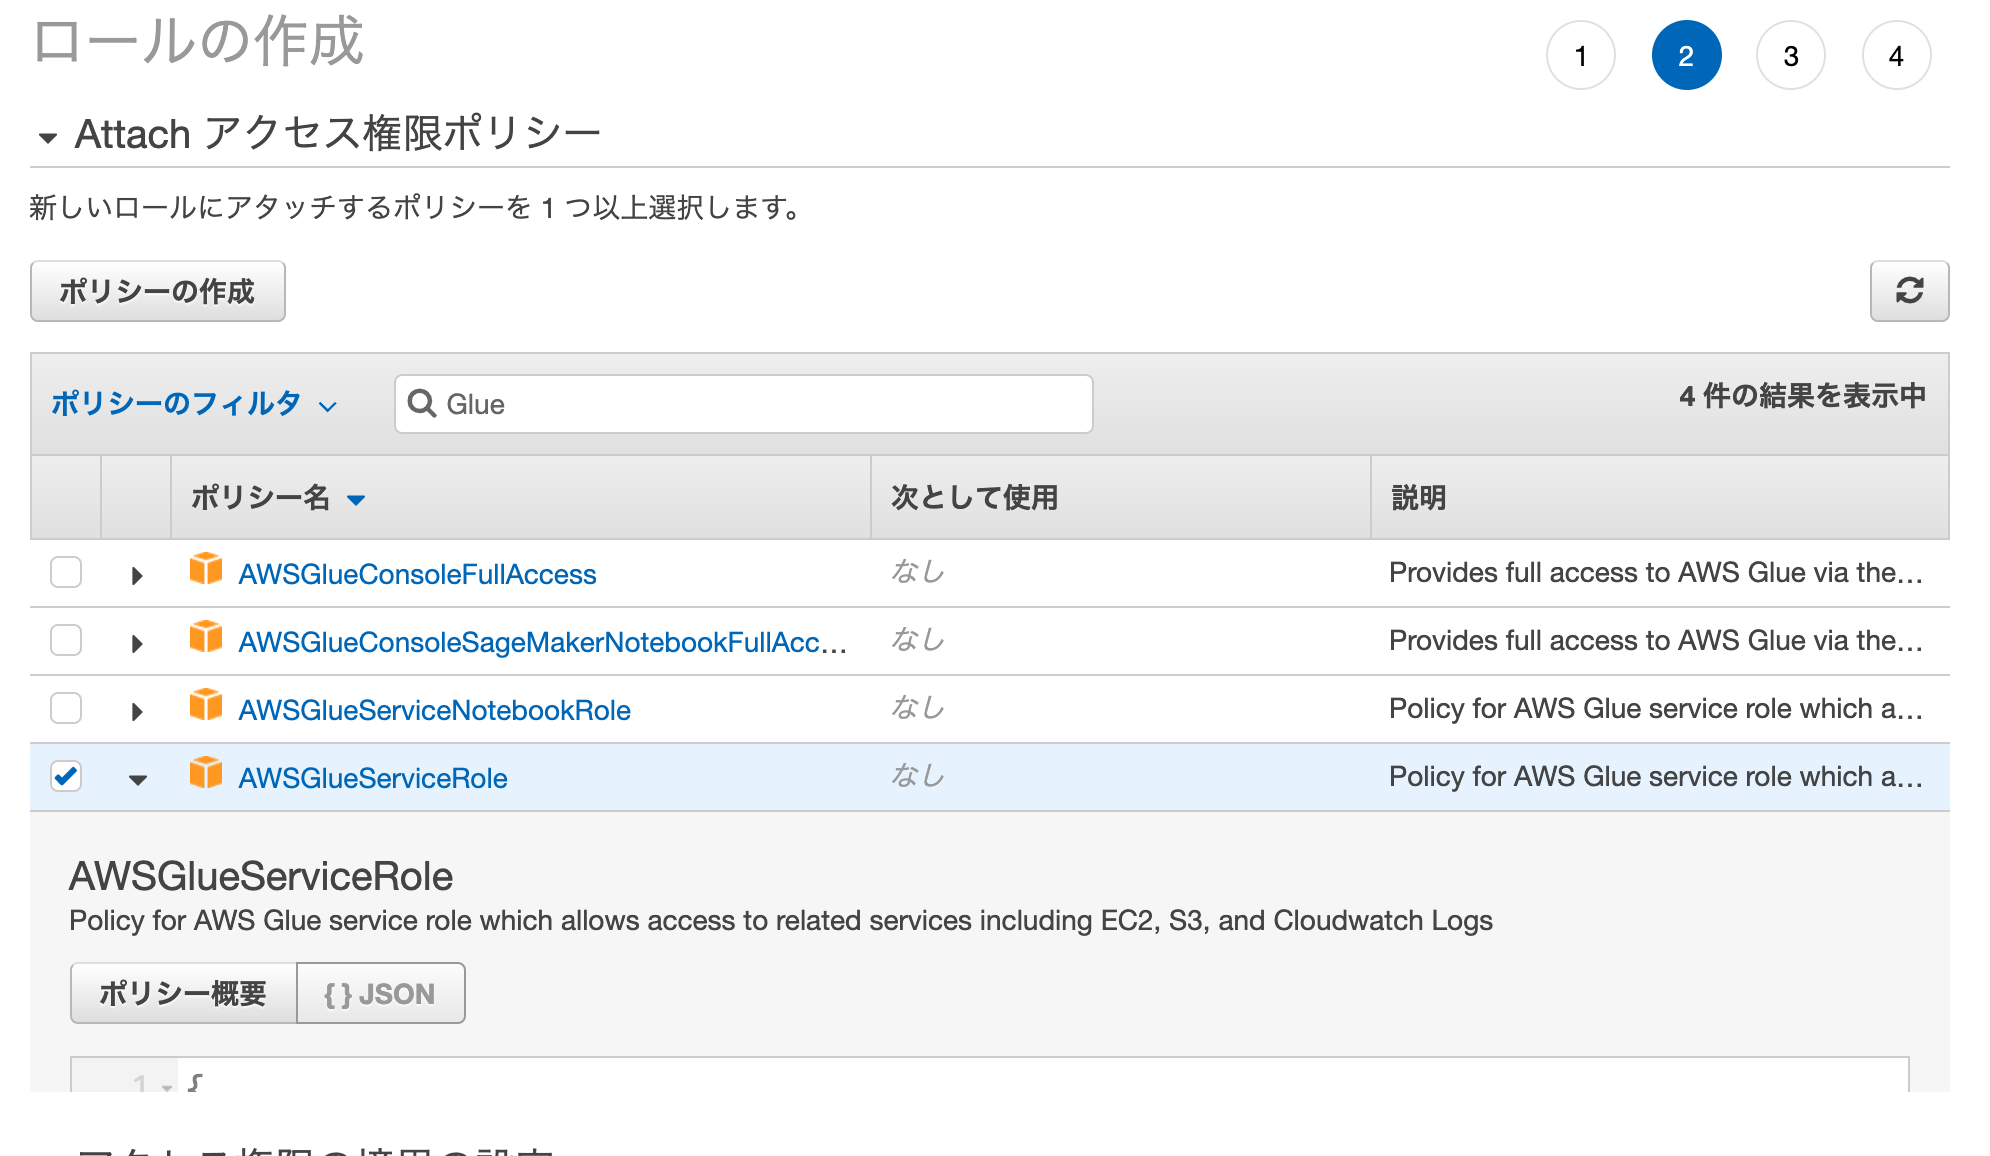This screenshot has width=1990, height=1156.
Task: Tick the AWSGlueServiceNotebookRole checkbox
Action: tap(66, 708)
